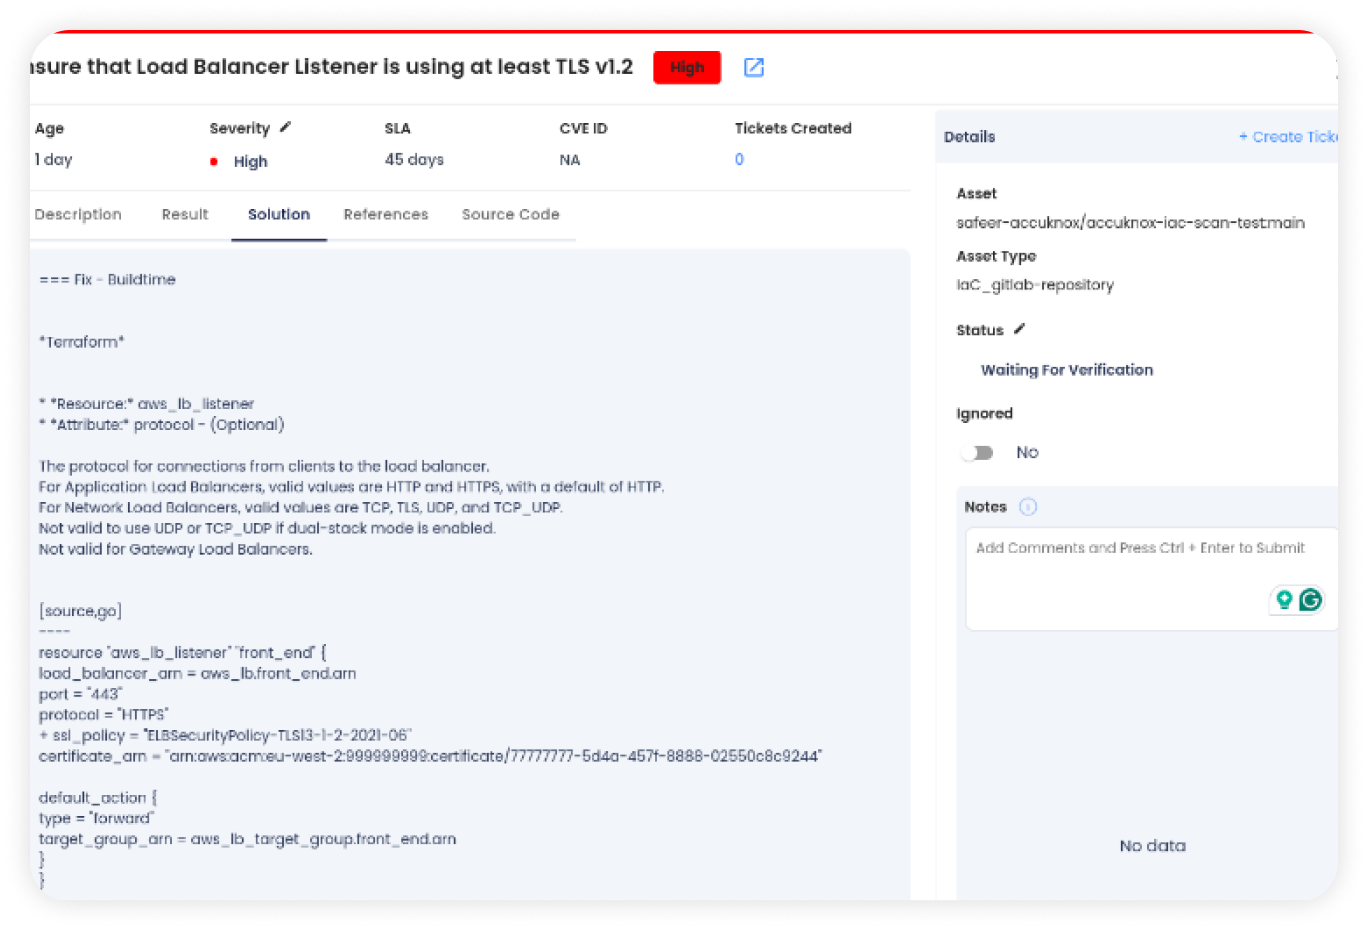Click the '=== Fix - Buildtime' heading

(107, 280)
